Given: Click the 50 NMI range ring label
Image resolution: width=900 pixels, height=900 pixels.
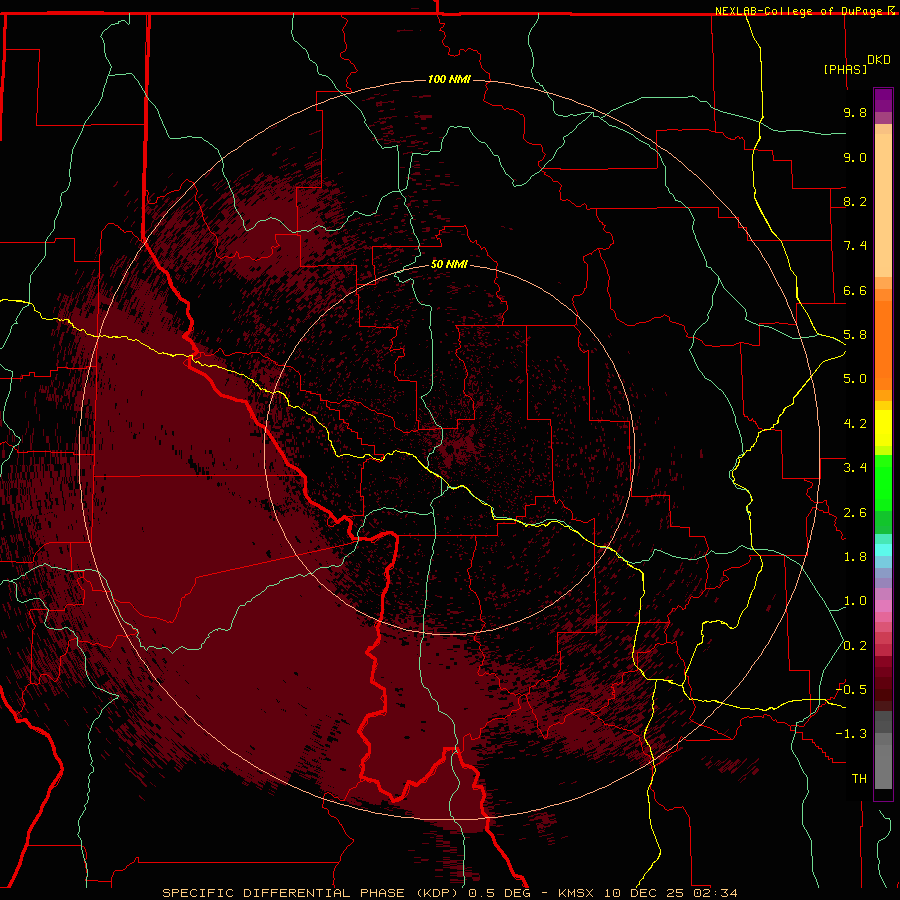Looking at the screenshot, I should tap(449, 264).
